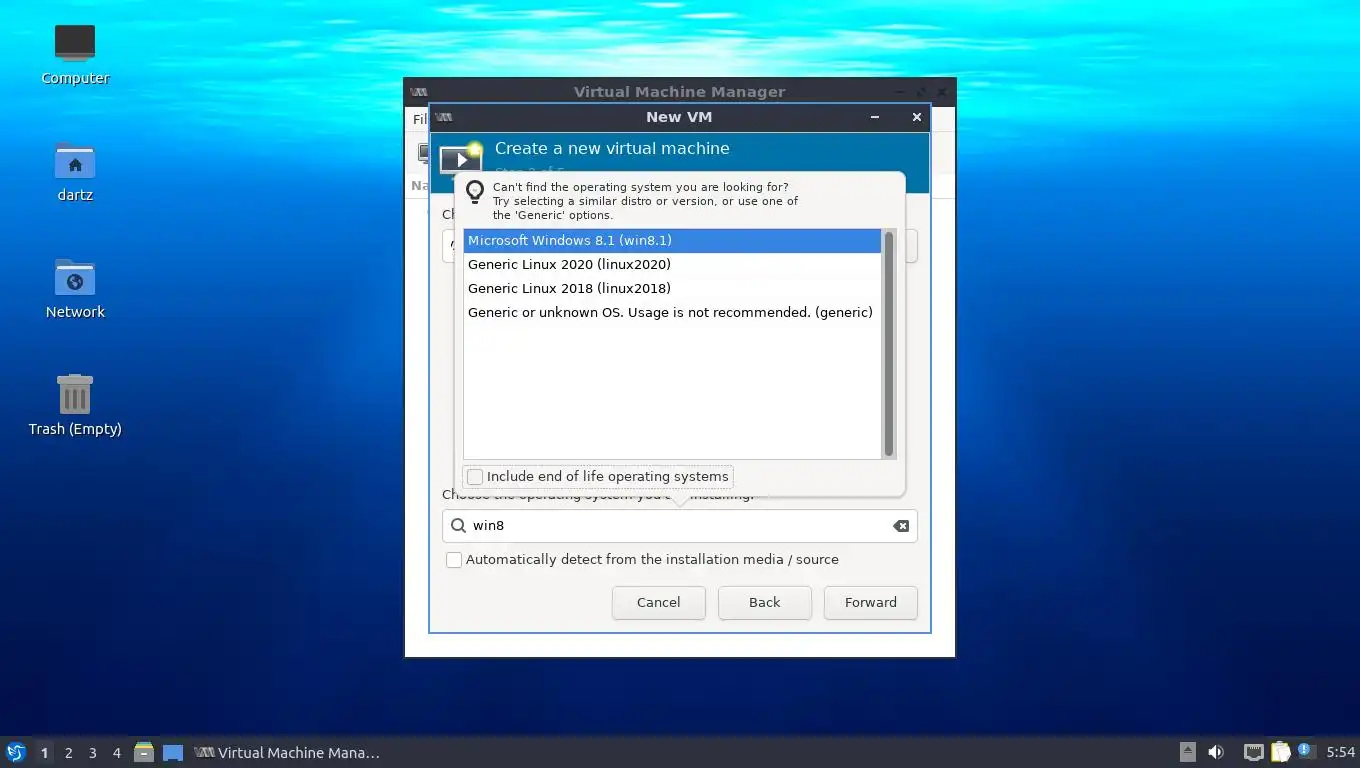This screenshot has height=768, width=1360.
Task: Click the removable media eject tray icon
Action: point(1187,752)
